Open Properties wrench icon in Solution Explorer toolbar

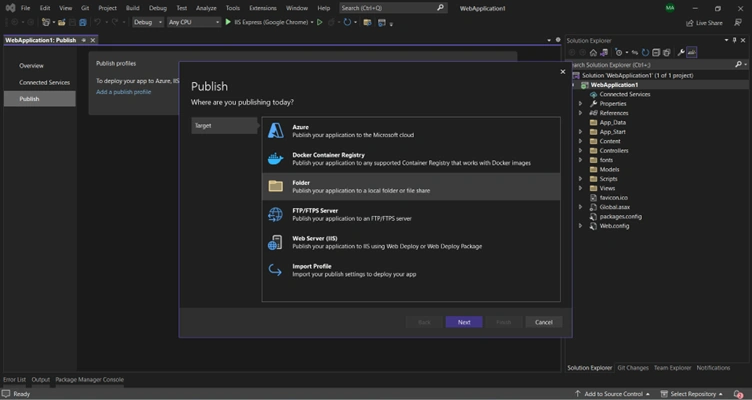point(681,52)
